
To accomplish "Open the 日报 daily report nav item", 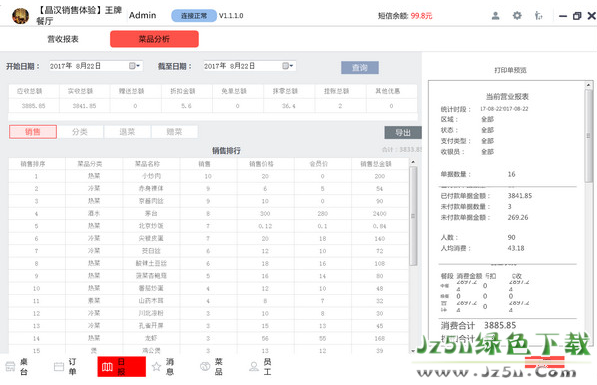I will (121, 366).
